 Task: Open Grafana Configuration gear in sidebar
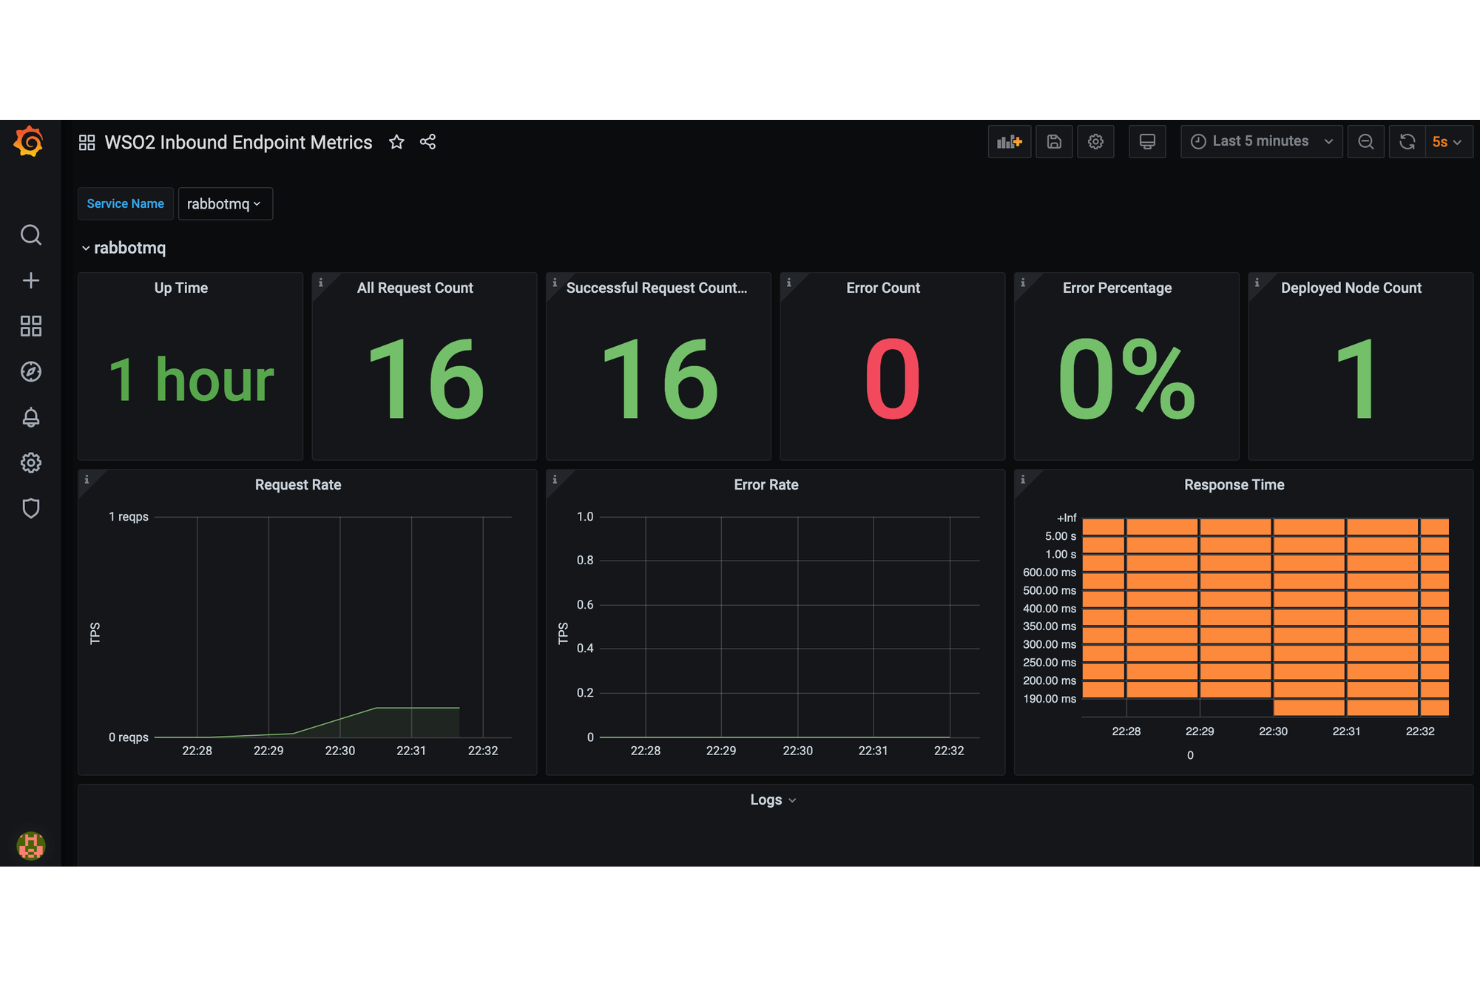31,462
